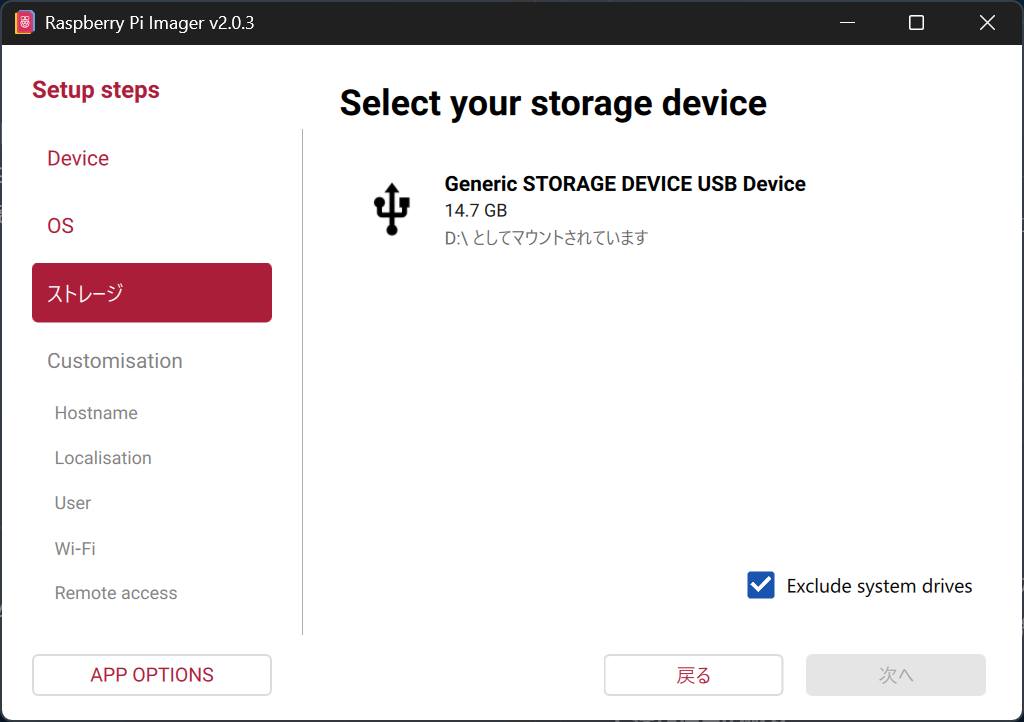Click the USB symbol icon

coord(392,209)
